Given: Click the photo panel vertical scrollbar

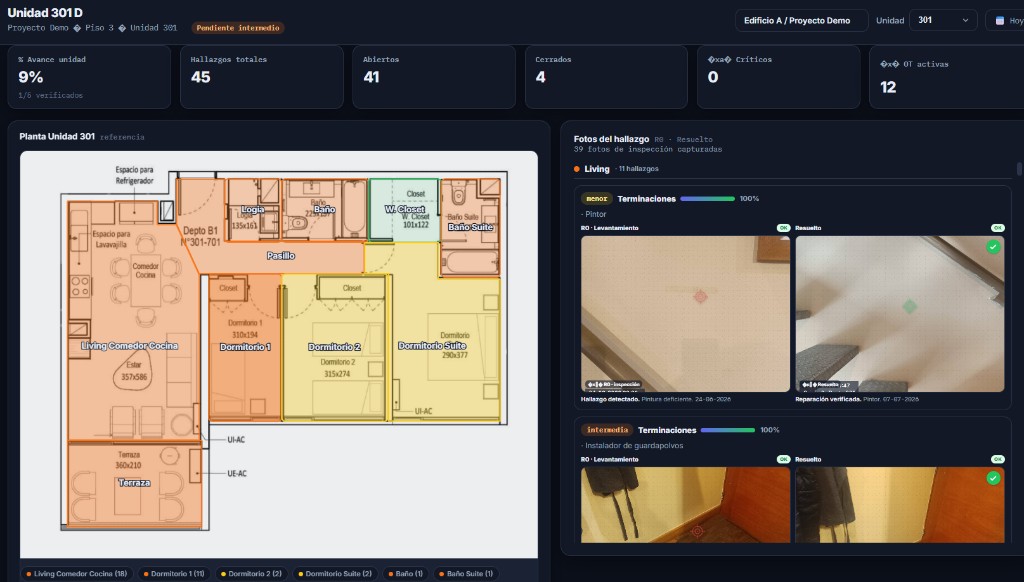Looking at the screenshot, I should tap(1019, 169).
